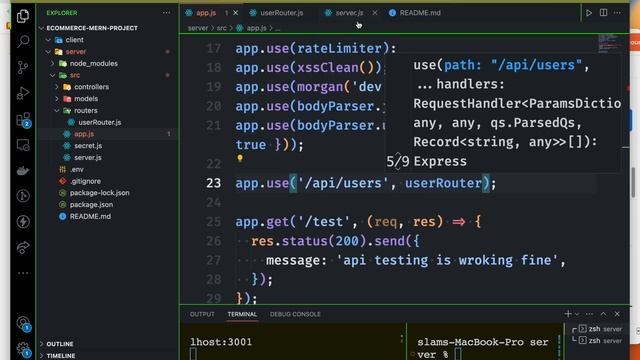Open the Explorer view in activity bar
Screen dimensions: 640x360
[23, 16]
